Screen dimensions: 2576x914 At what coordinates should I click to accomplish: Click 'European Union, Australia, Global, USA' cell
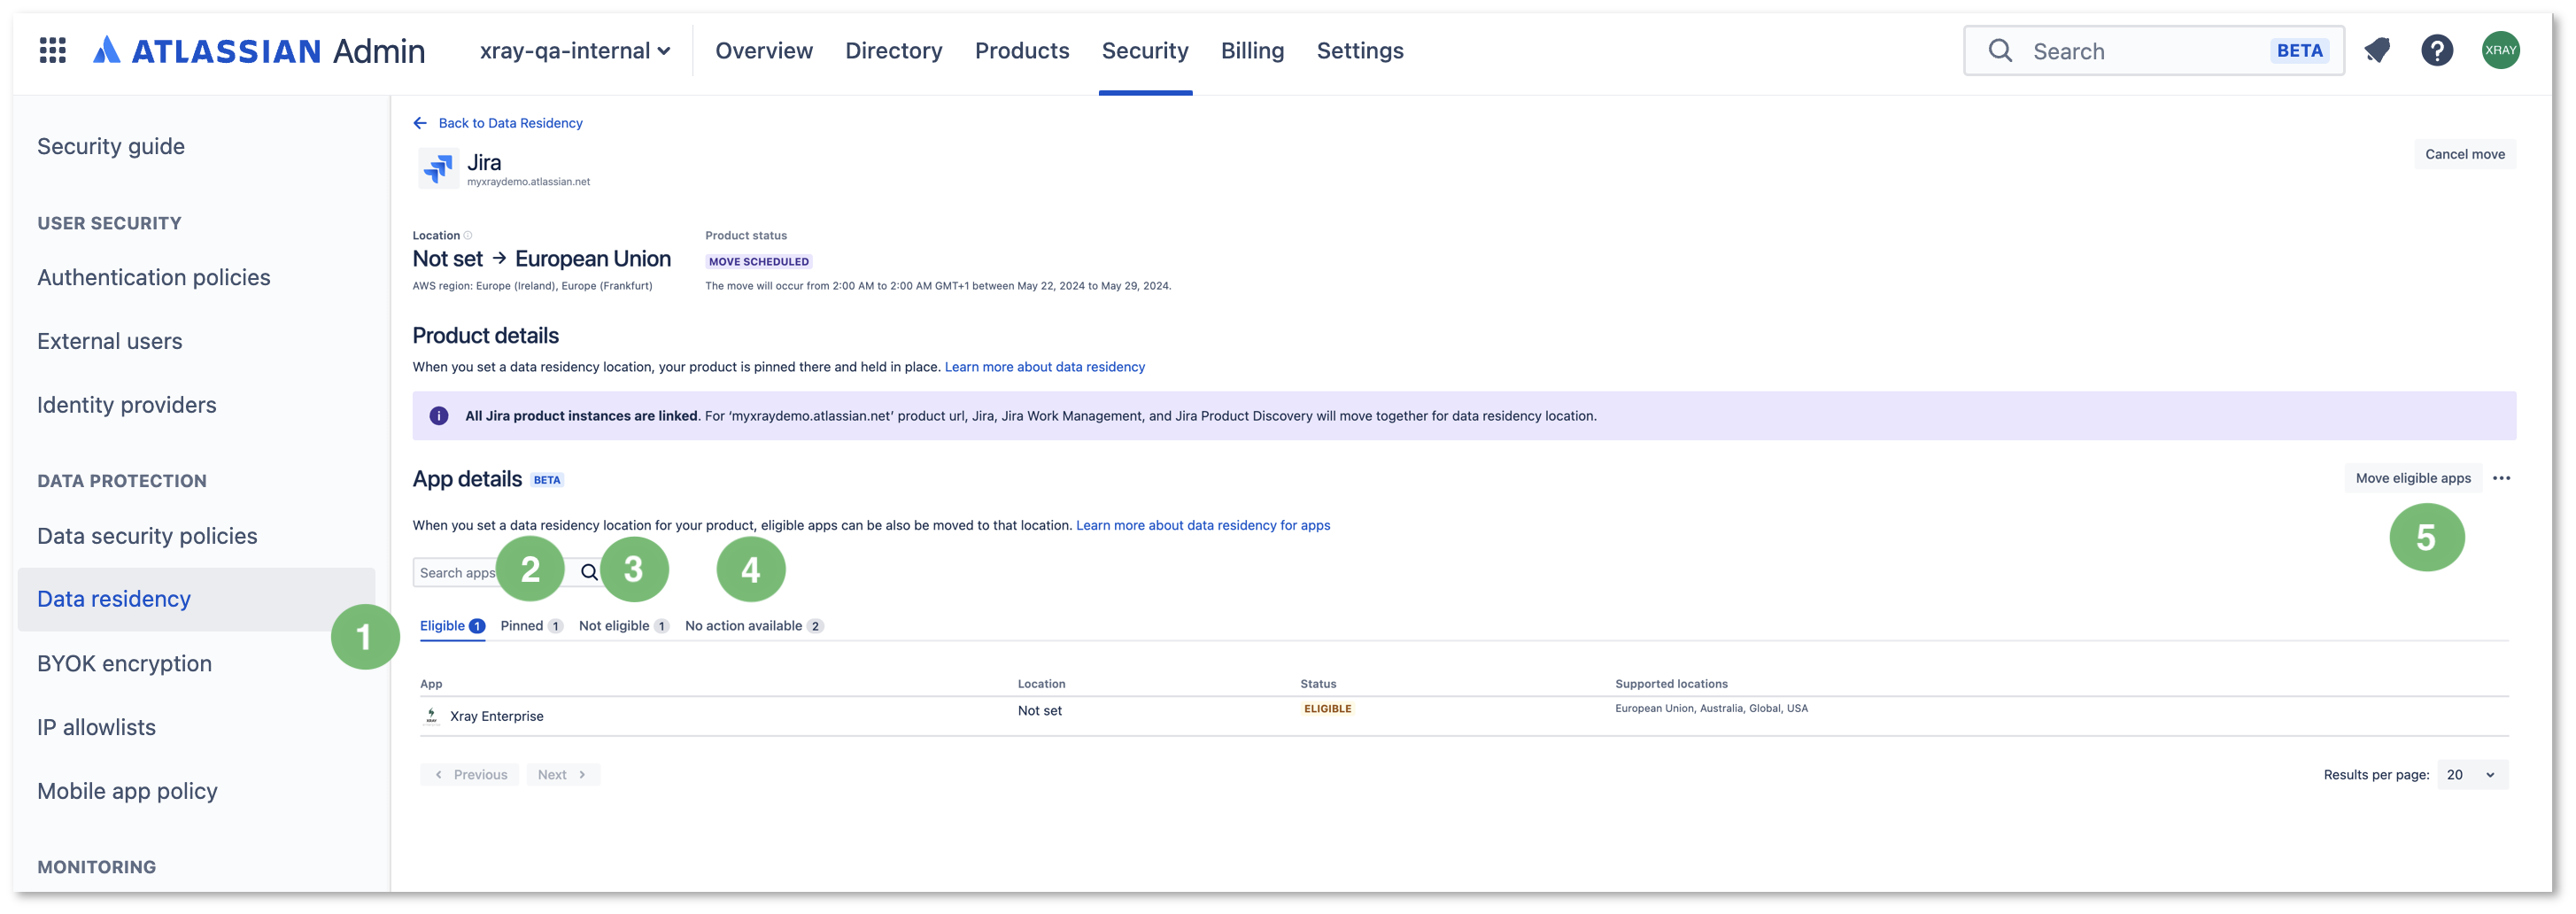pos(1711,708)
